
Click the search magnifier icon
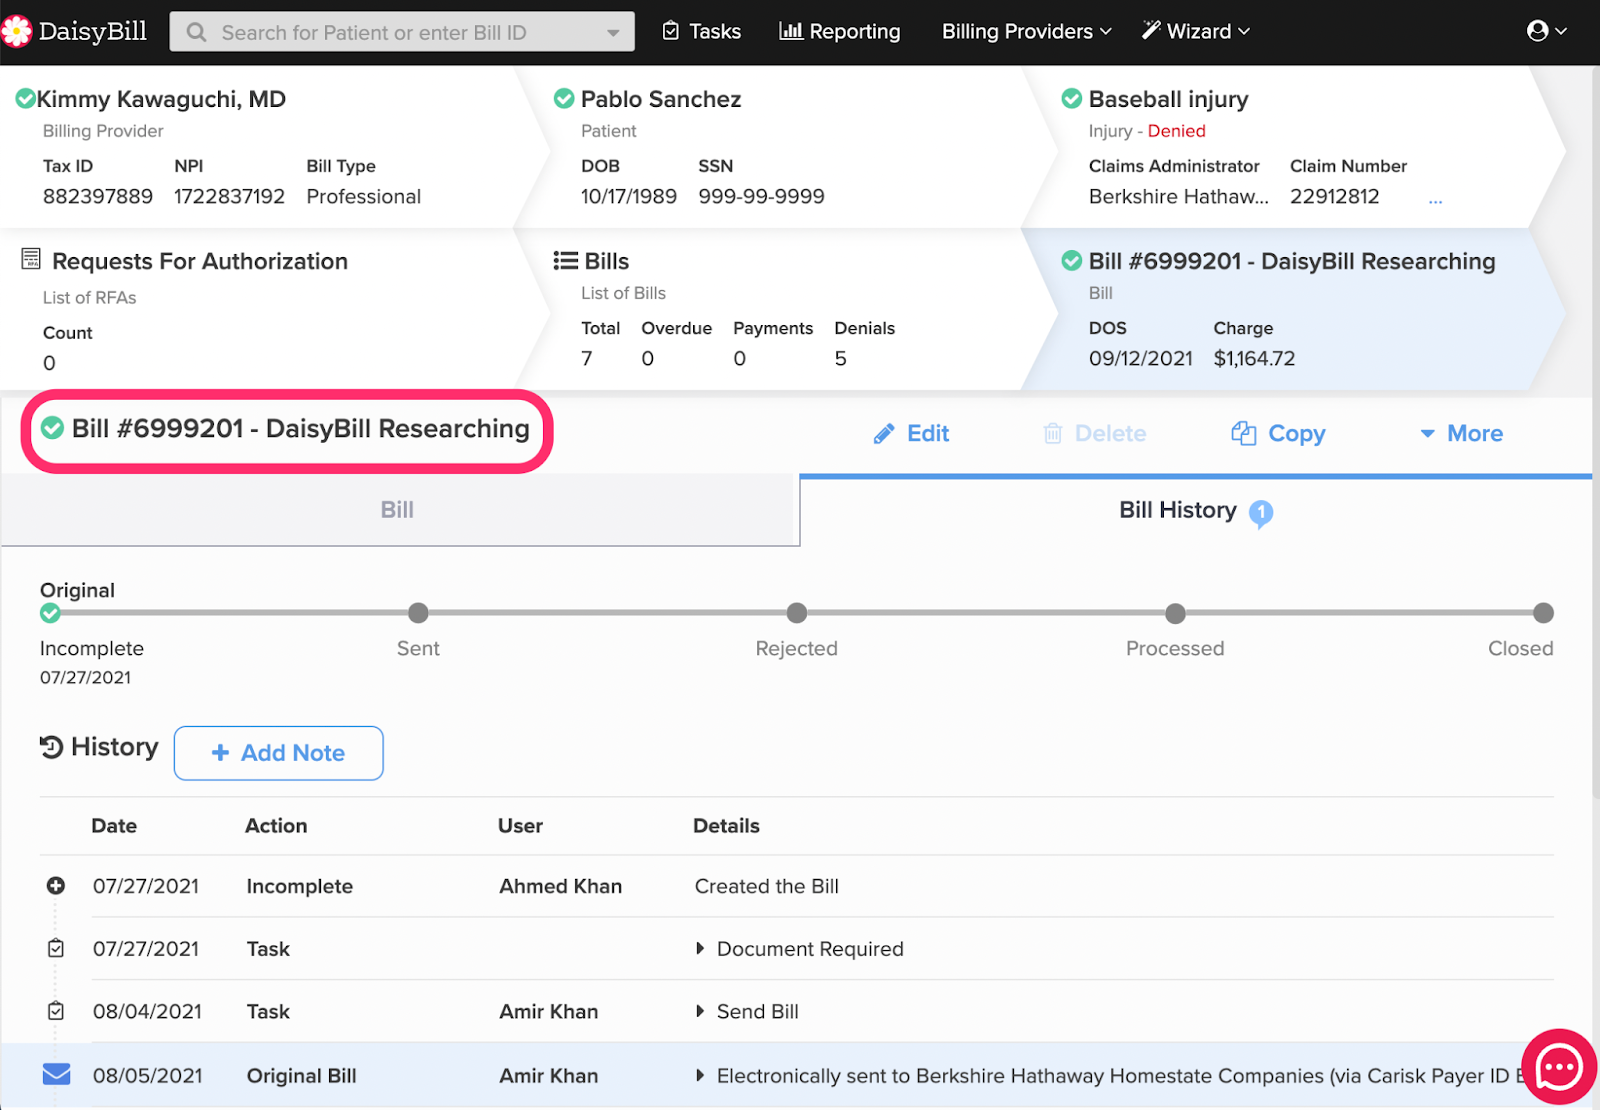tap(197, 32)
